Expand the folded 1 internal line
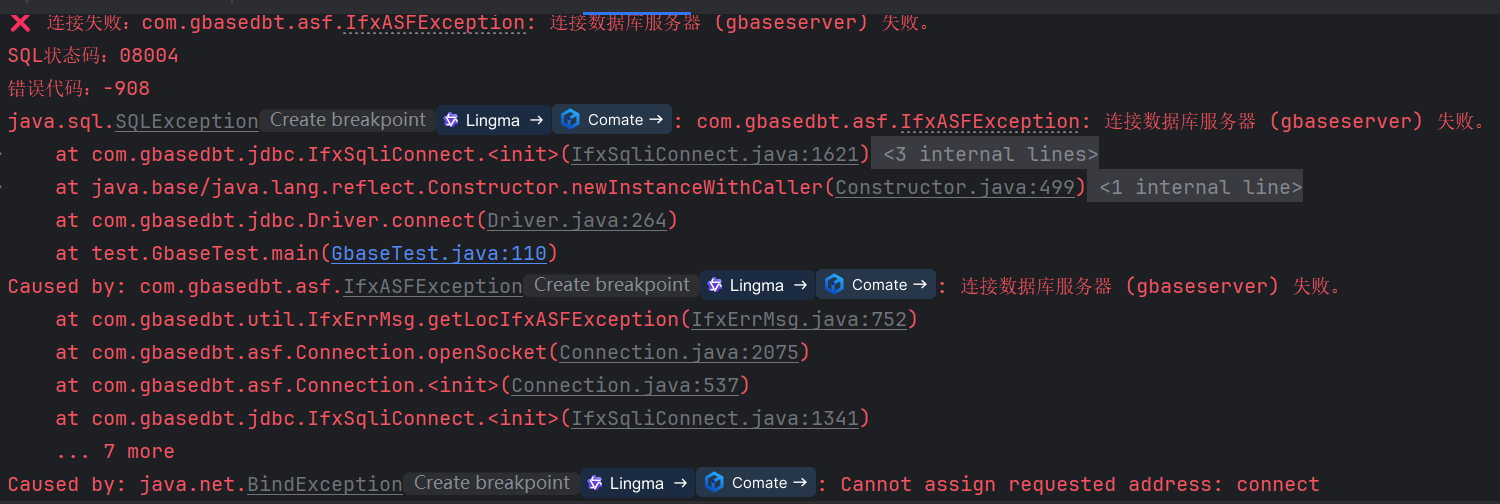The width and height of the screenshot is (1500, 504). point(1195,187)
